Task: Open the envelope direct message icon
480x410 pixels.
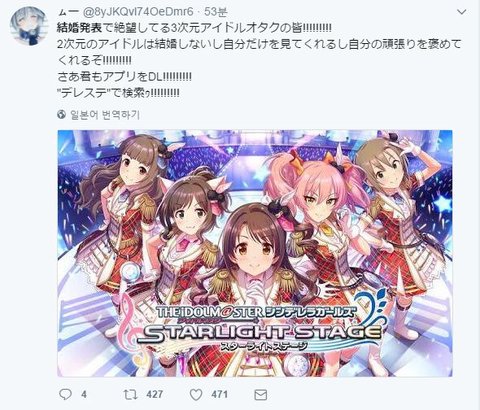Action: (x=261, y=395)
